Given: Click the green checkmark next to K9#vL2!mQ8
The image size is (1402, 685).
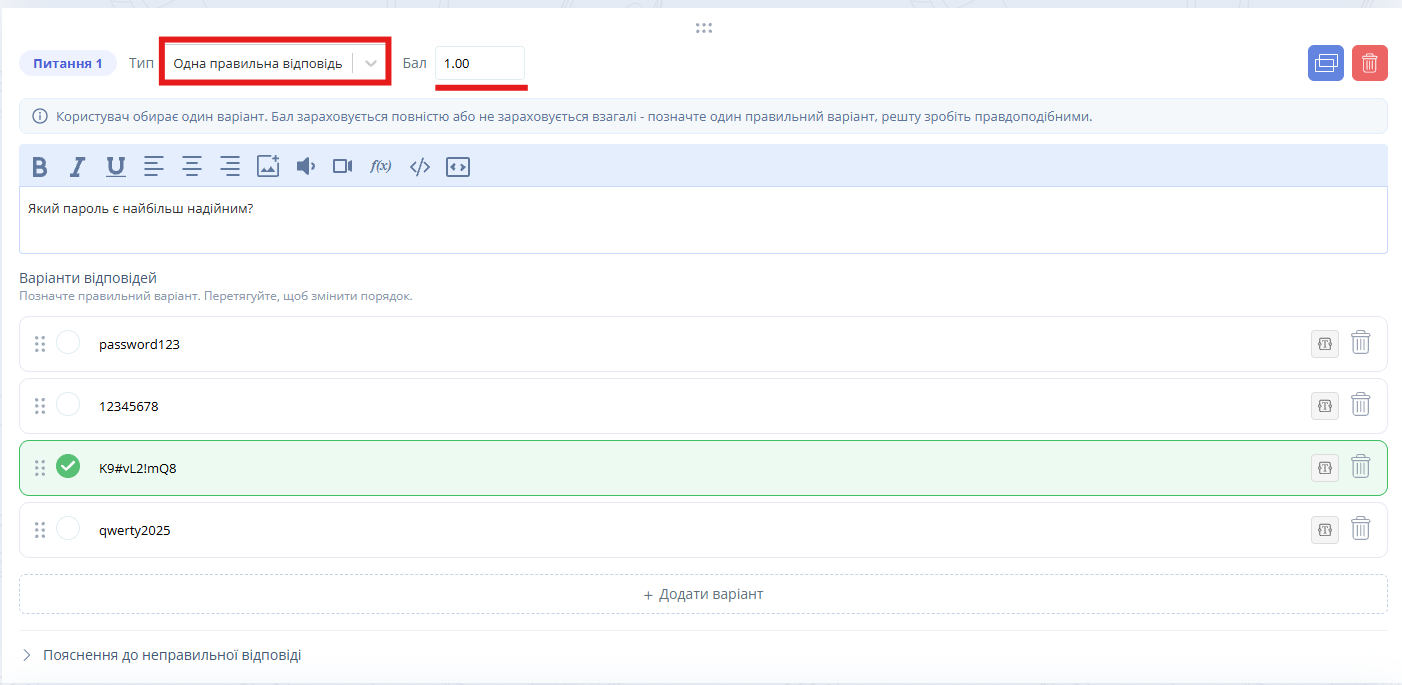Looking at the screenshot, I should [x=68, y=467].
